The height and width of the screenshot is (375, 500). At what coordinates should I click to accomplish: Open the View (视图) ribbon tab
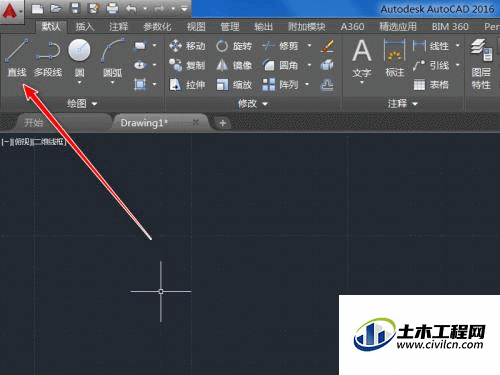tap(196, 26)
